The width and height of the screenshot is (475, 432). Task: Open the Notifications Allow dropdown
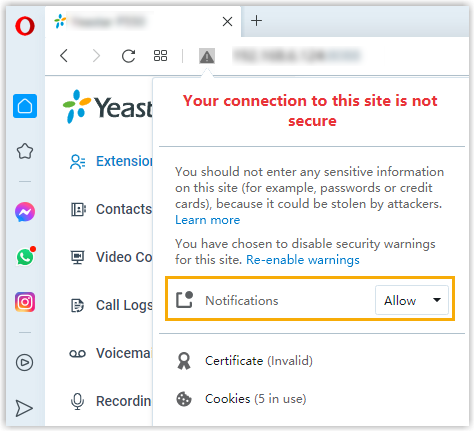click(x=412, y=300)
